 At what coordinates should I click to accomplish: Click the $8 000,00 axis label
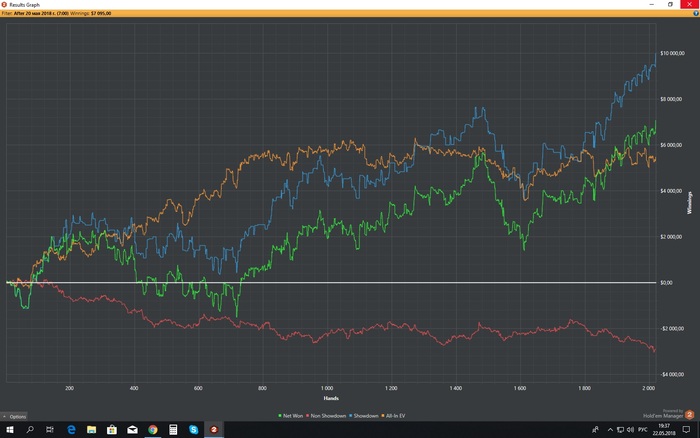[671, 99]
